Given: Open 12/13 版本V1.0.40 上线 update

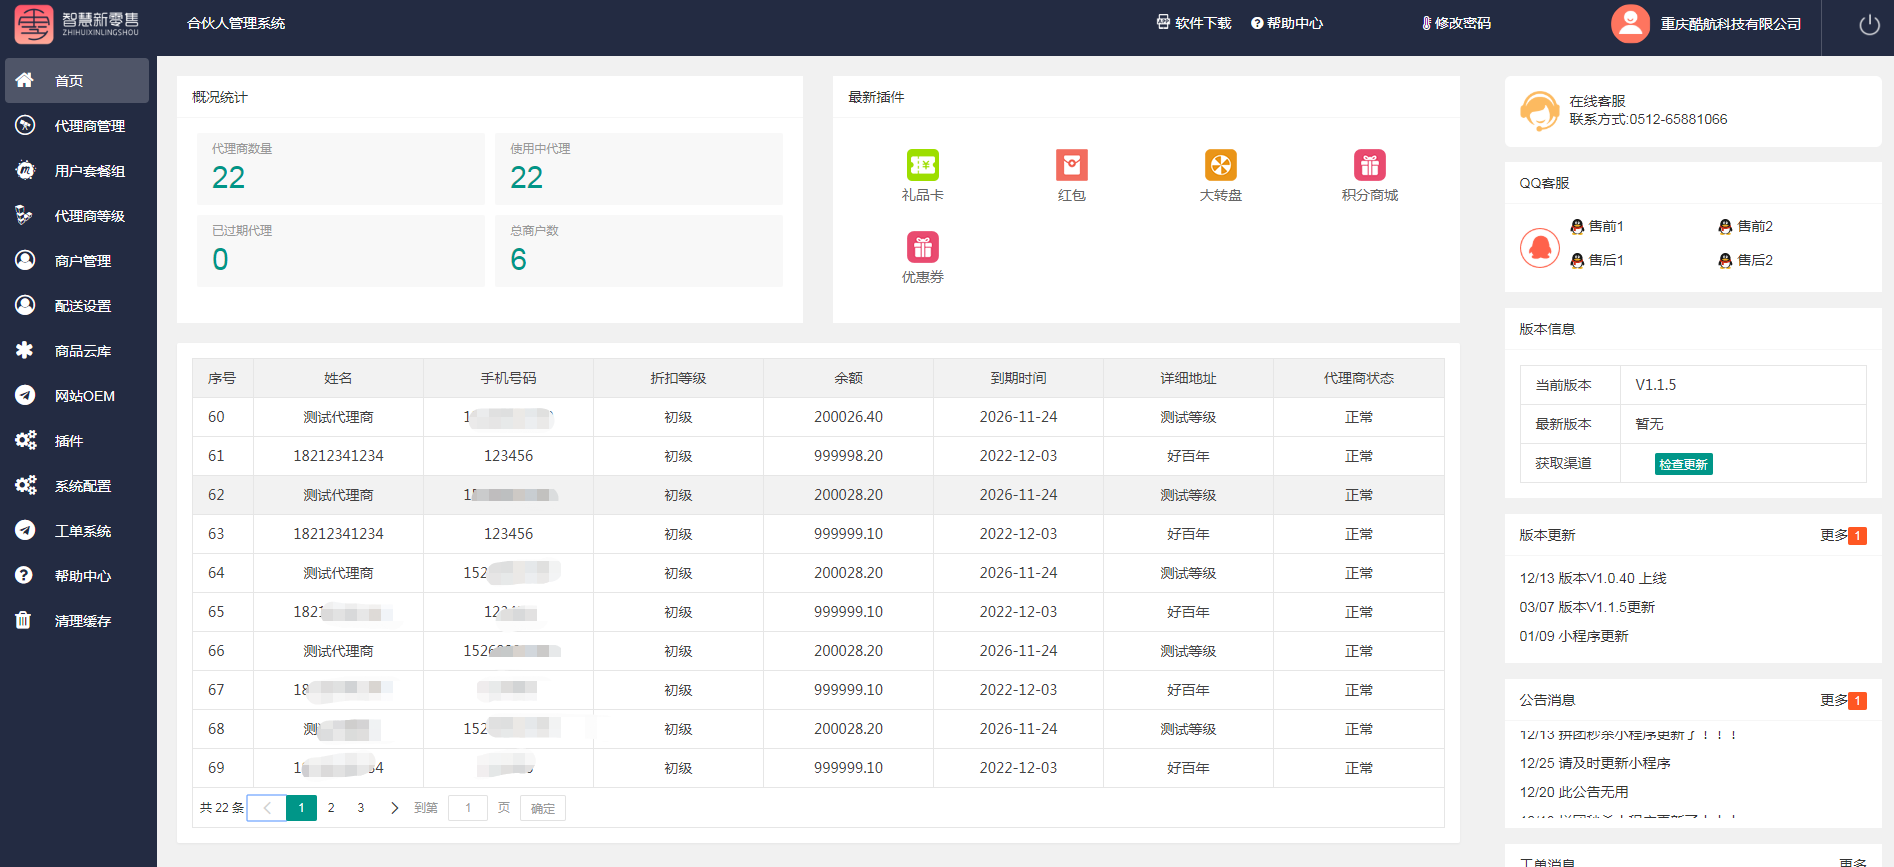Looking at the screenshot, I should pyautogui.click(x=1593, y=578).
